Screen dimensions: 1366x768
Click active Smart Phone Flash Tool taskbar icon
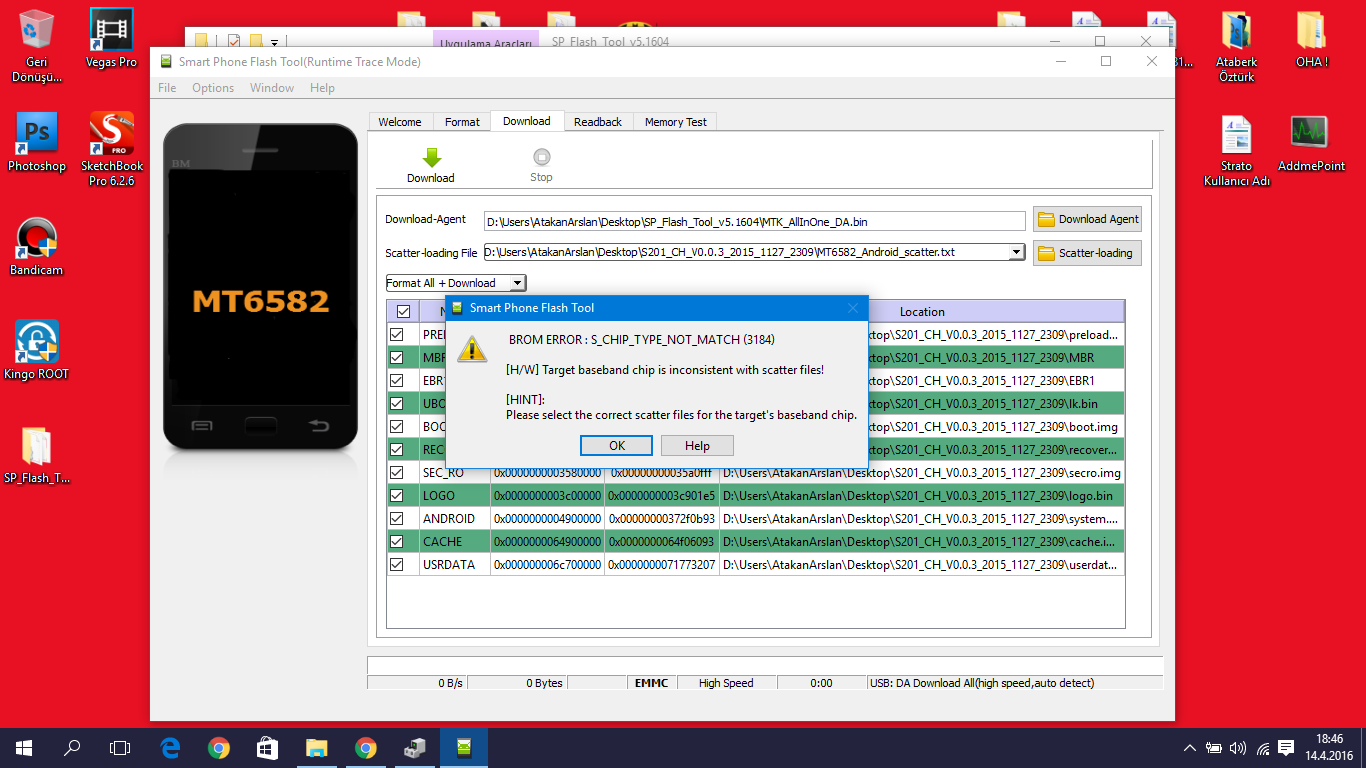[x=463, y=747]
